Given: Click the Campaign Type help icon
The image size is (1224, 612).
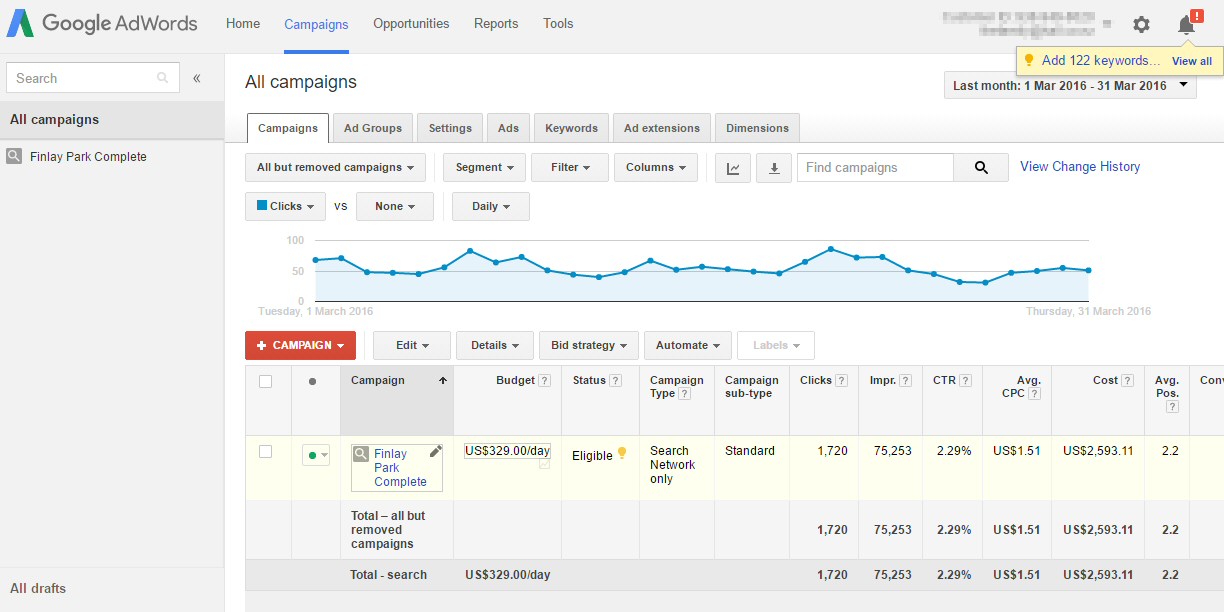Looking at the screenshot, I should [x=685, y=394].
